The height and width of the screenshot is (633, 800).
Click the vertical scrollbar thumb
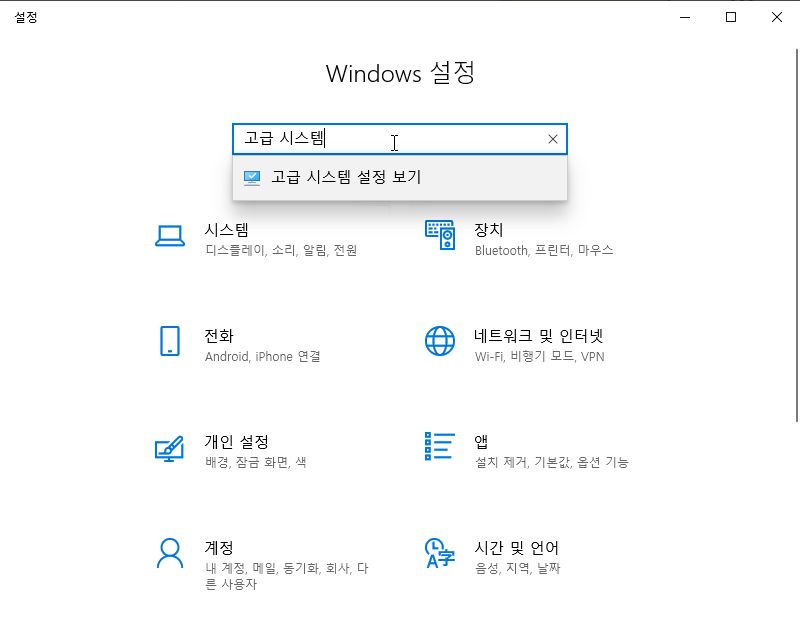coord(796,235)
